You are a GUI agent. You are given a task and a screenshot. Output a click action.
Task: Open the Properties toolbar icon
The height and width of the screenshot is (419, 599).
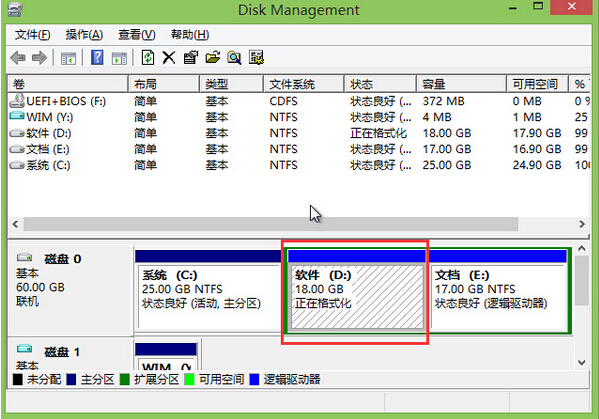[191, 58]
